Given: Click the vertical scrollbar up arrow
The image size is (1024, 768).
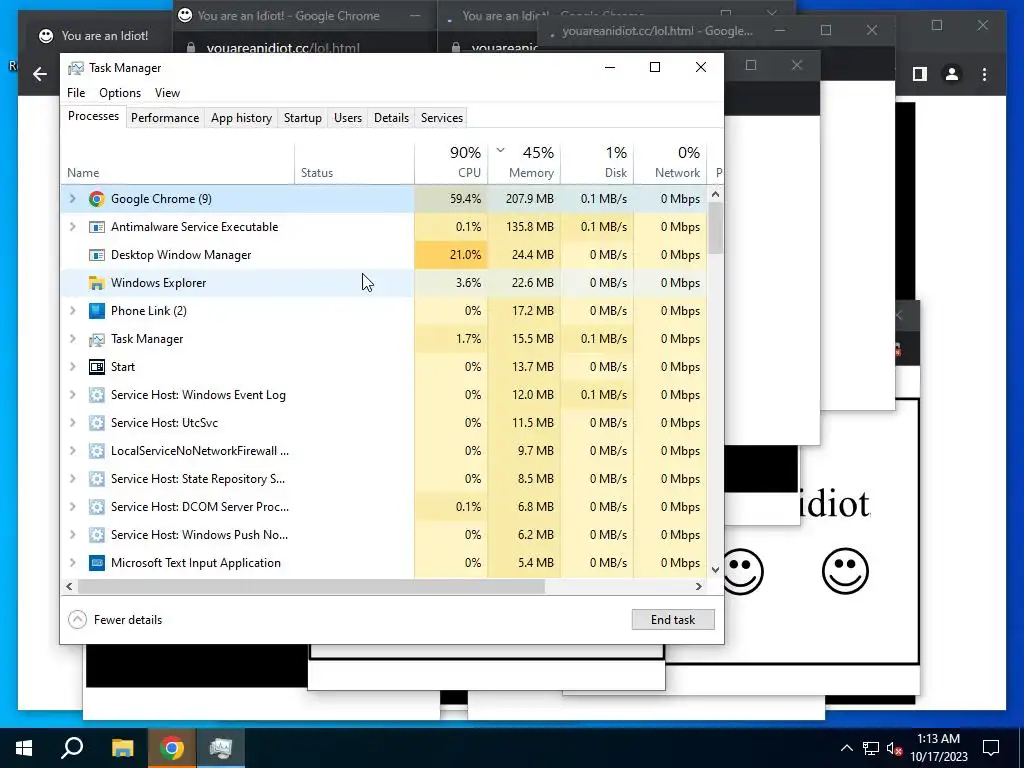Looking at the screenshot, I should (x=715, y=194).
